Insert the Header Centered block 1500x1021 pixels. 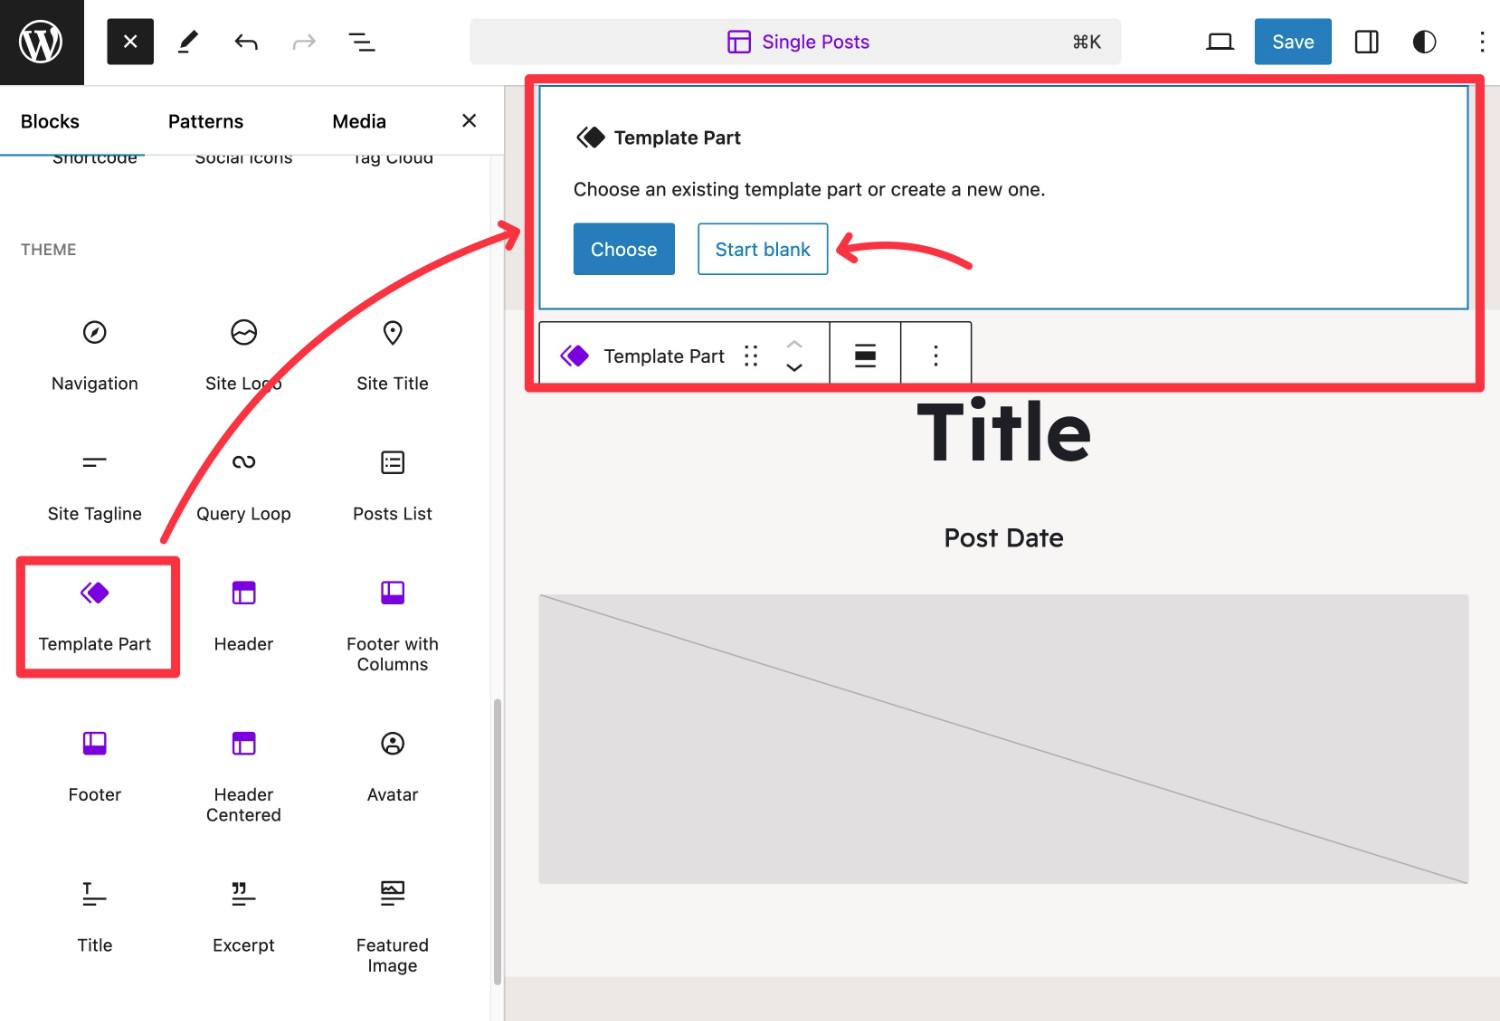[244, 777]
